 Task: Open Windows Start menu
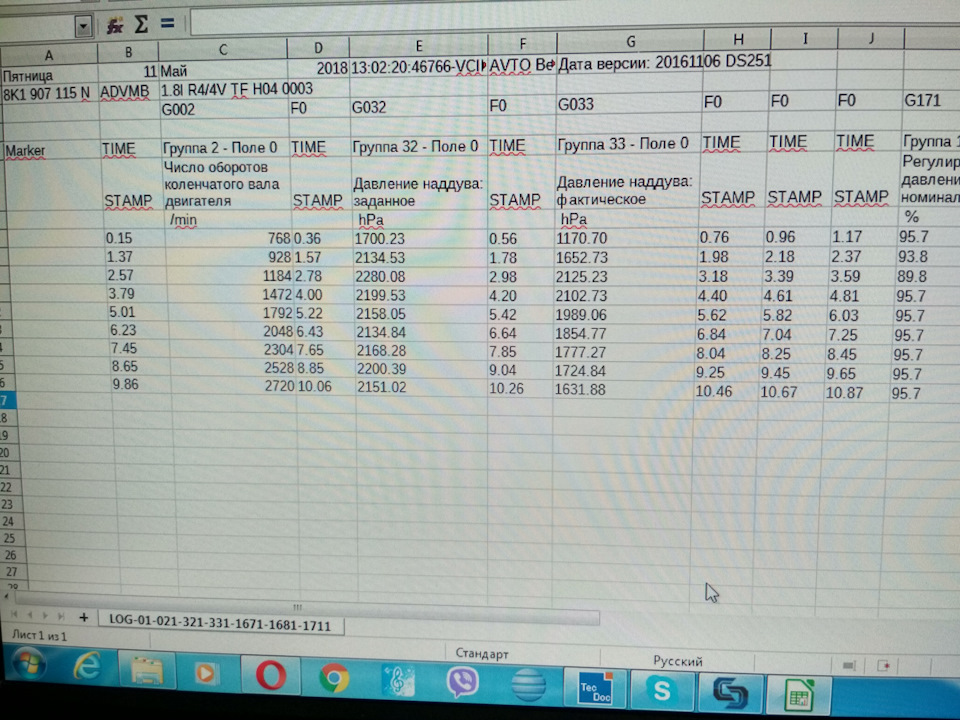(x=27, y=666)
